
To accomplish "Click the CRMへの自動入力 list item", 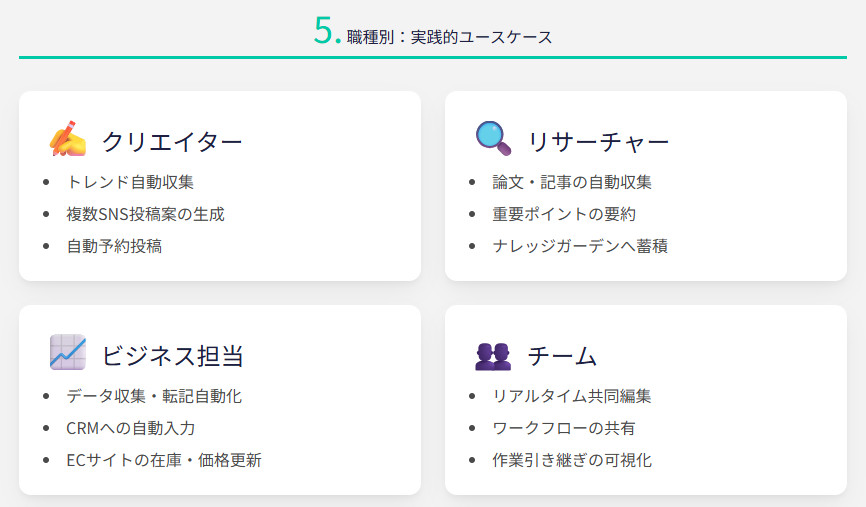I will click(130, 428).
